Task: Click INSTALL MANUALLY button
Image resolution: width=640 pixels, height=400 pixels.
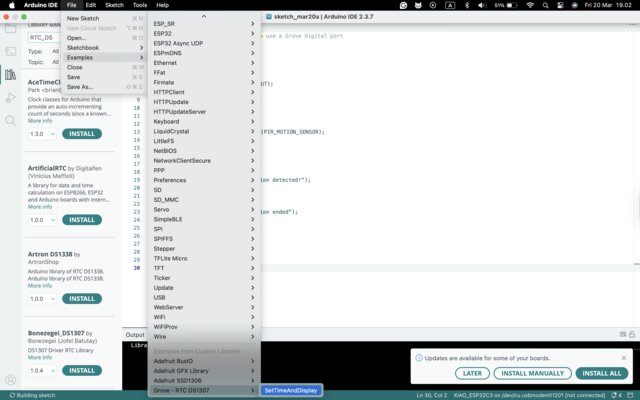Action: pyautogui.click(x=533, y=373)
